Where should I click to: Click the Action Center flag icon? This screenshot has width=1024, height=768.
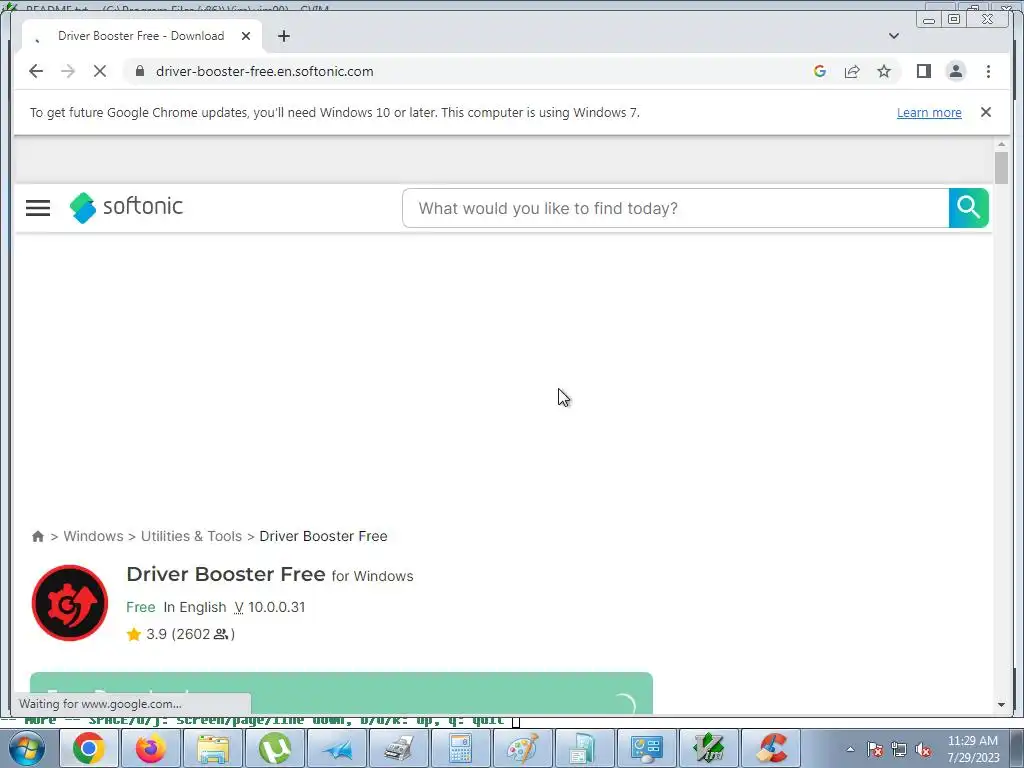pos(875,750)
